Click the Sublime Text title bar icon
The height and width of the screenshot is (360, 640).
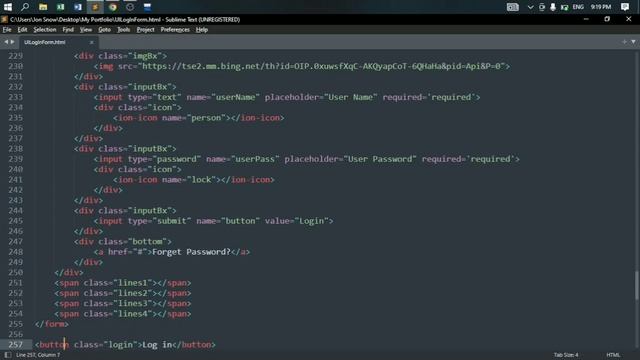point(4,19)
